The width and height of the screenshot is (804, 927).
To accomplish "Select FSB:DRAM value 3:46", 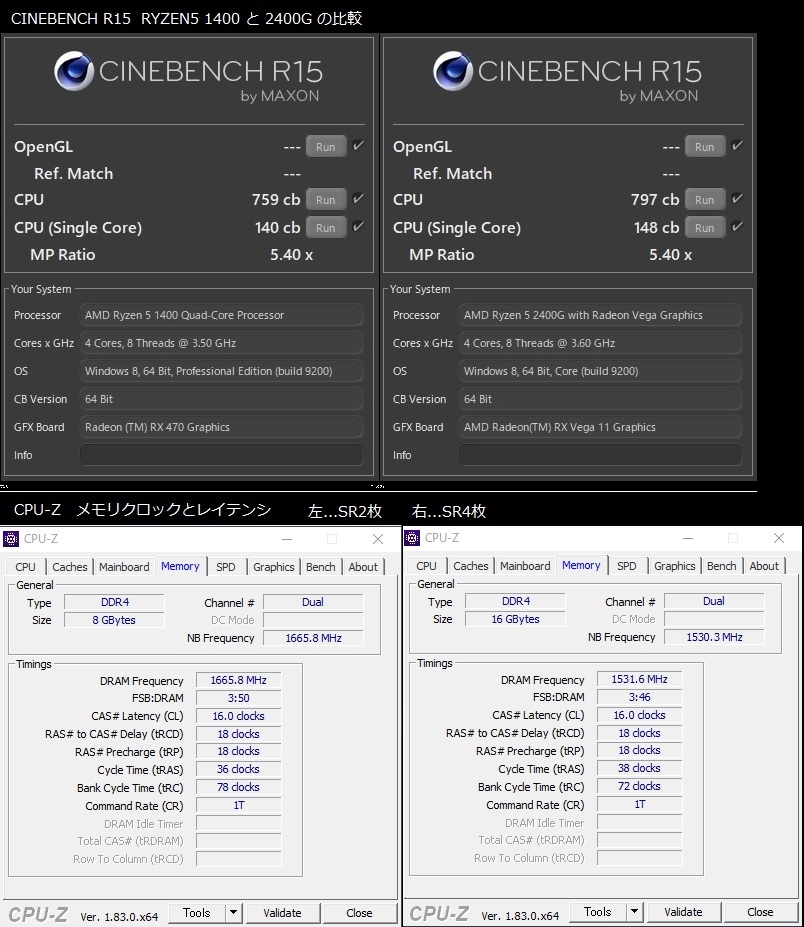I will click(639, 697).
